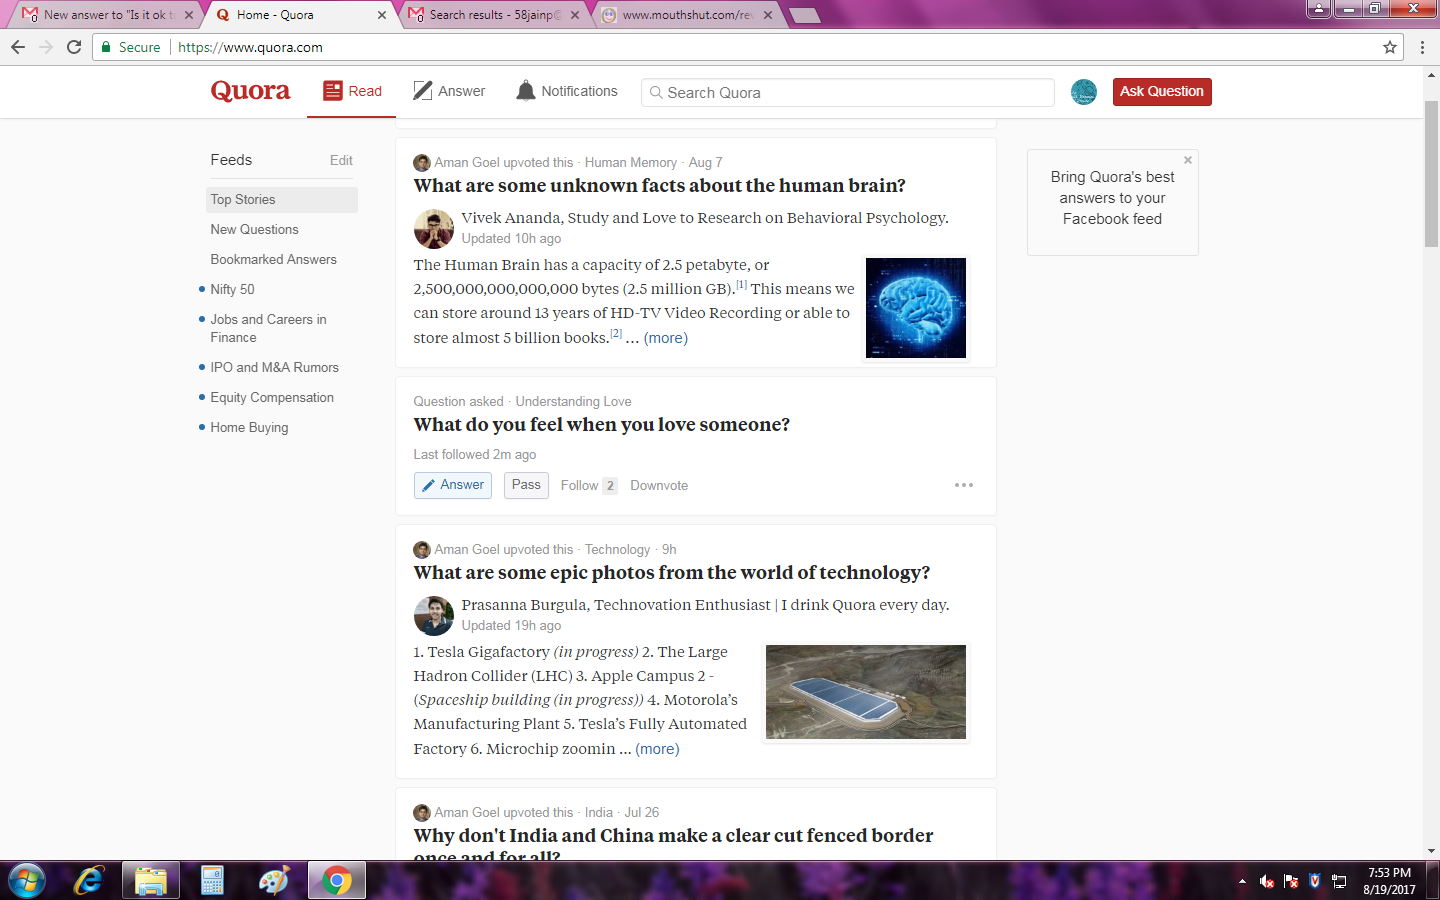Go forward in browser
Viewport: 1440px width, 900px height.
[x=46, y=47]
